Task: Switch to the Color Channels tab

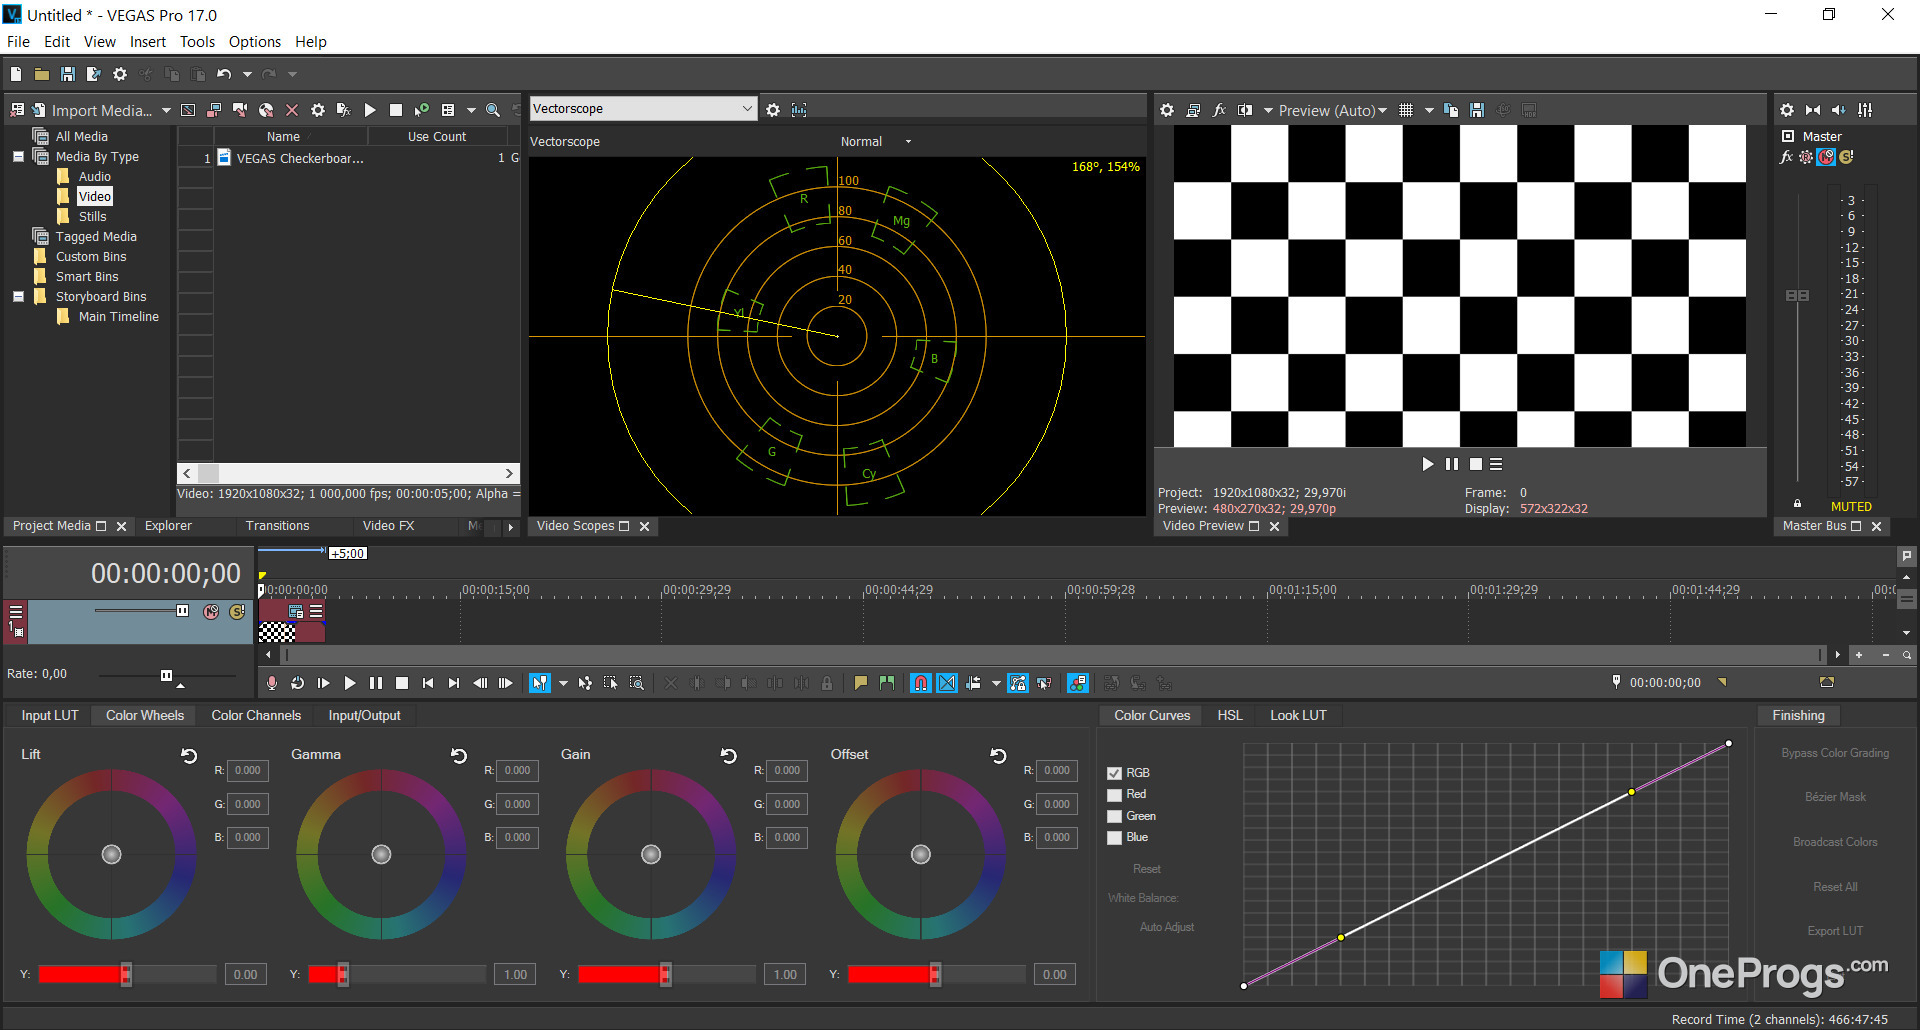Action: 256,715
